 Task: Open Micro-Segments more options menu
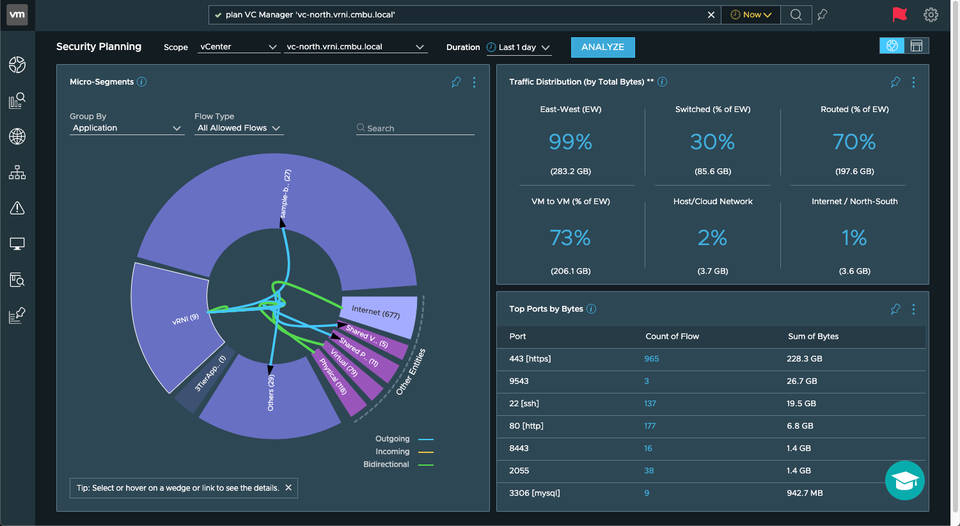474,82
